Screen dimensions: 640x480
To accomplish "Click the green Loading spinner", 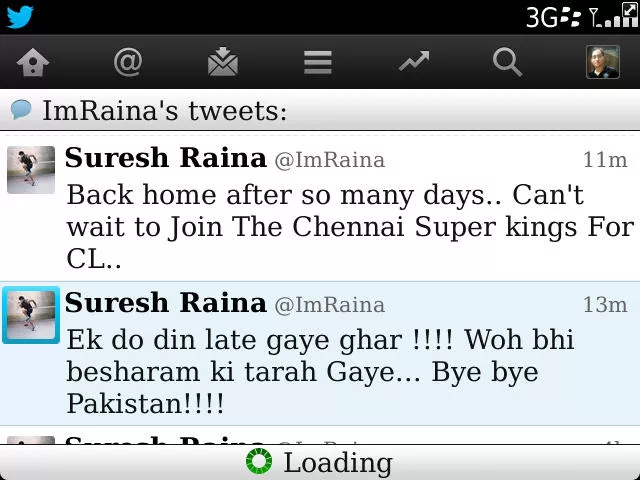I will [259, 462].
